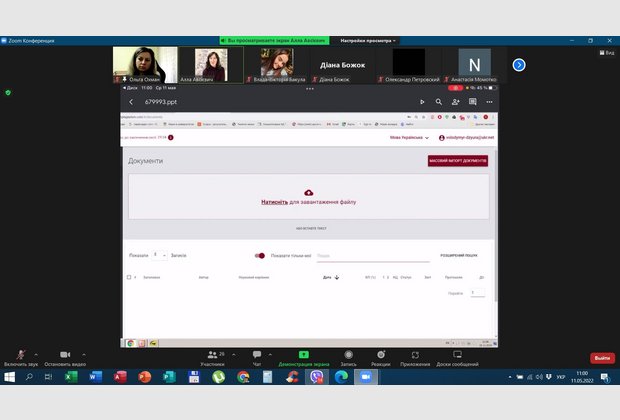
Task: Toggle the Показати тільки мої switch
Action: tap(260, 255)
